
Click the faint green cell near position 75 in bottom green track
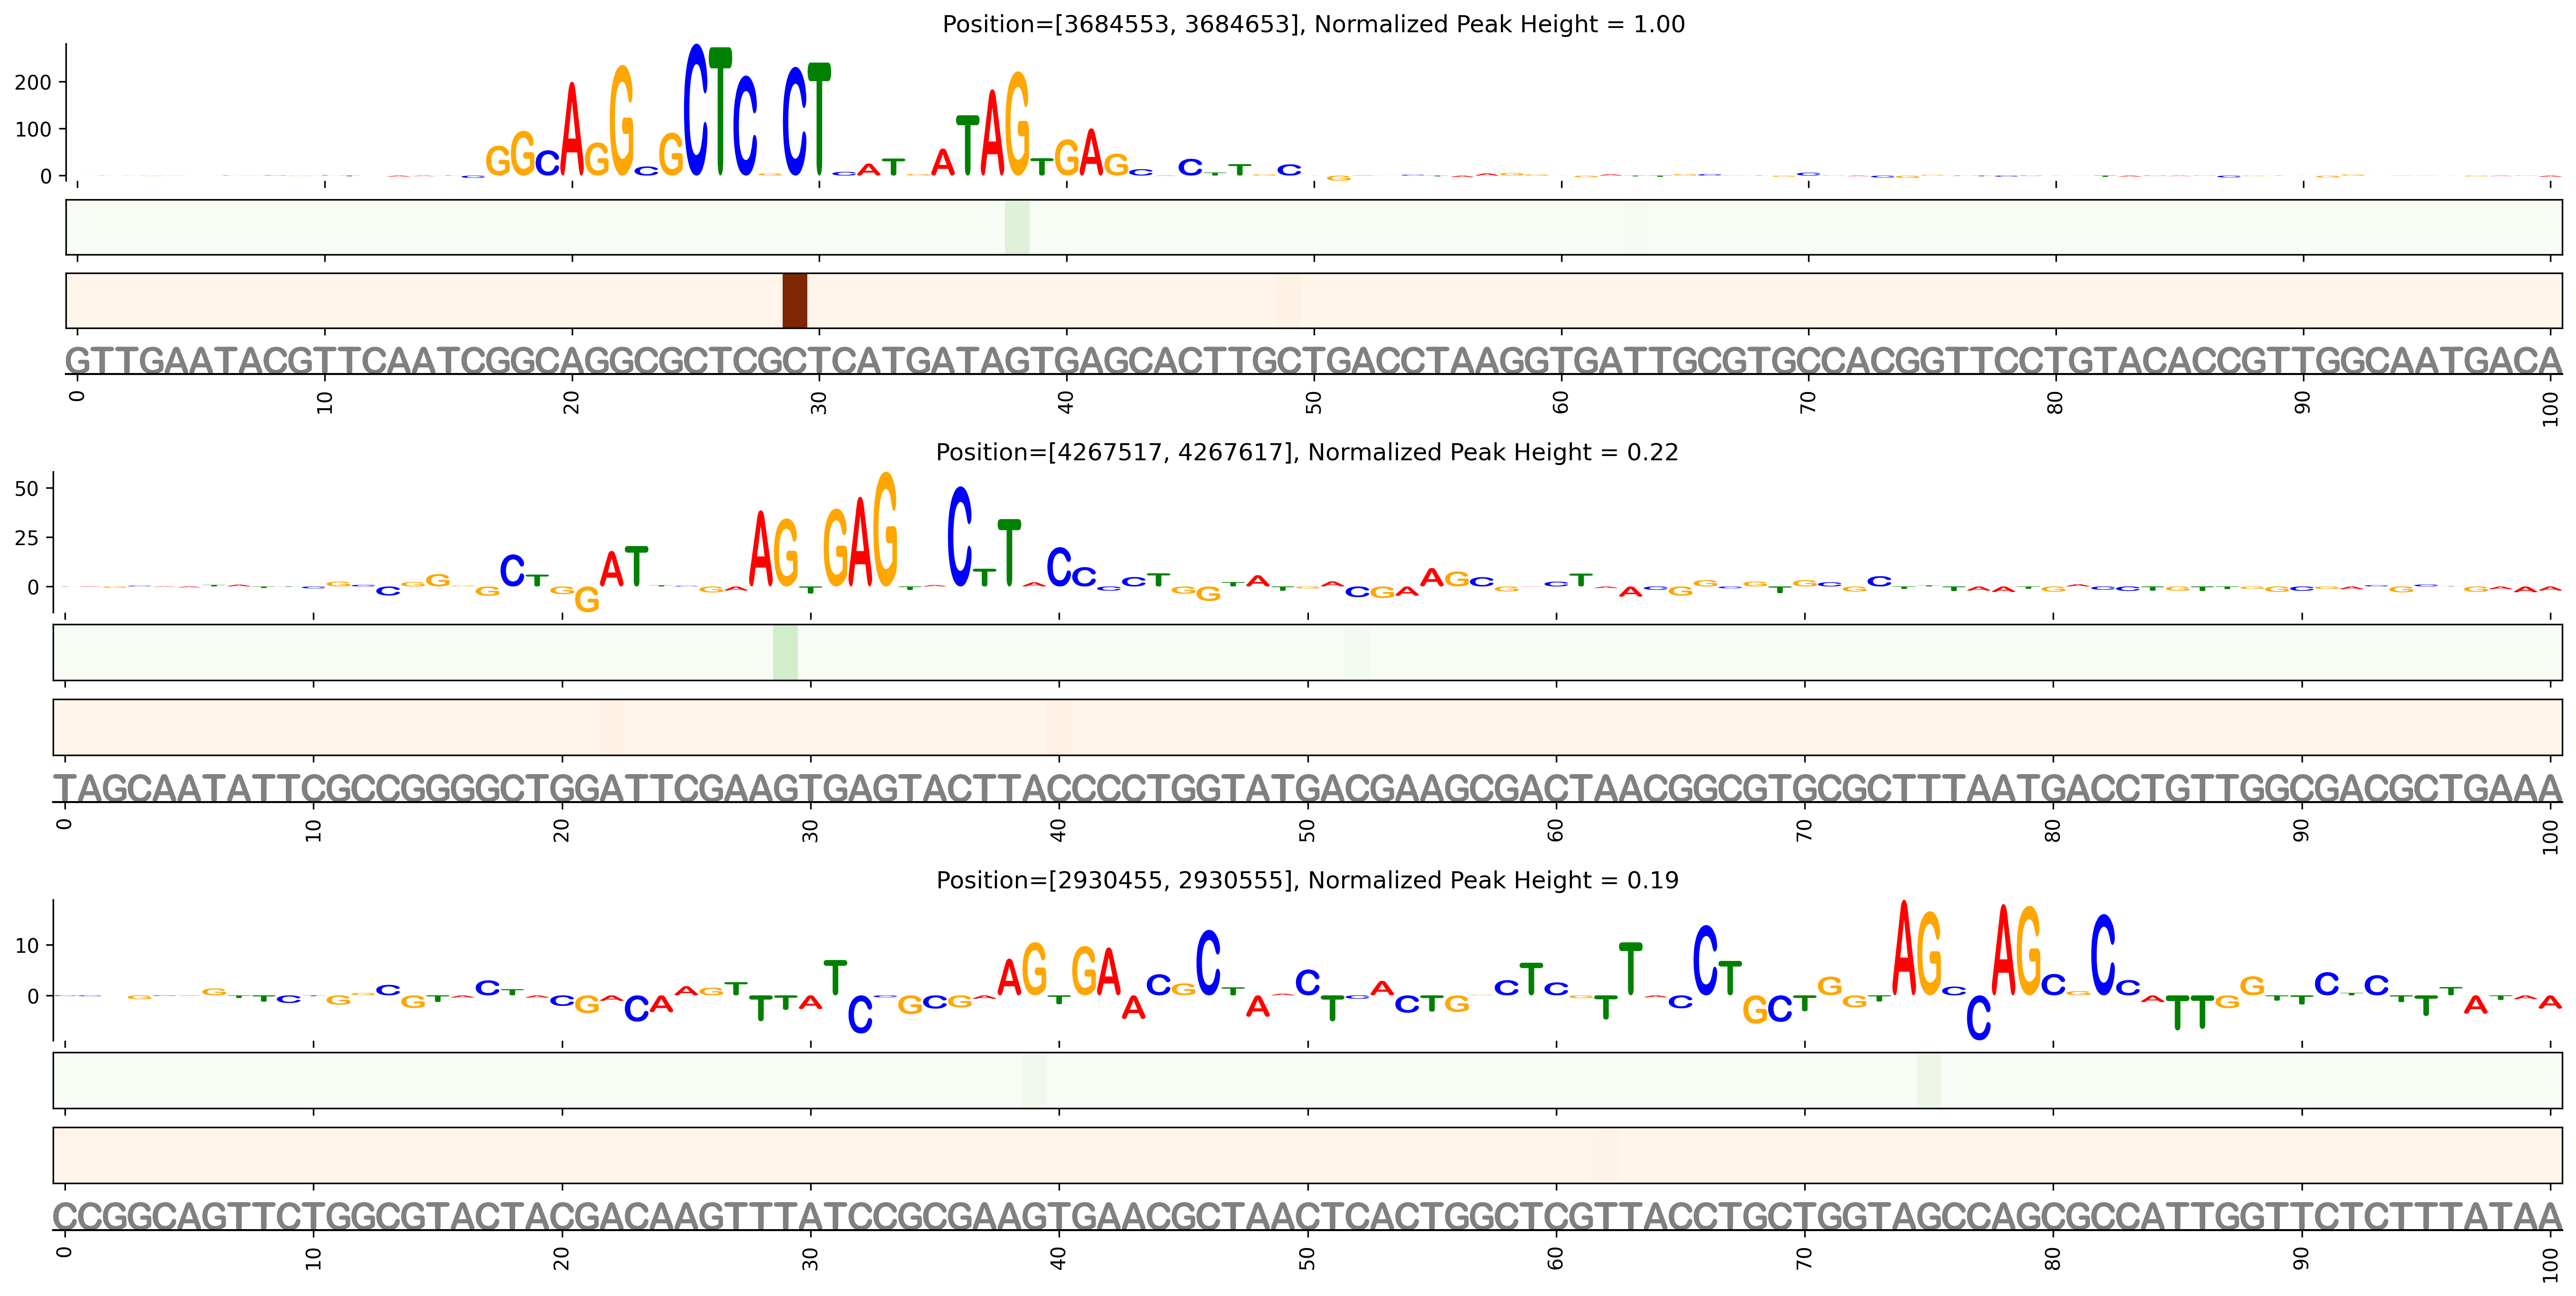(x=1929, y=1081)
